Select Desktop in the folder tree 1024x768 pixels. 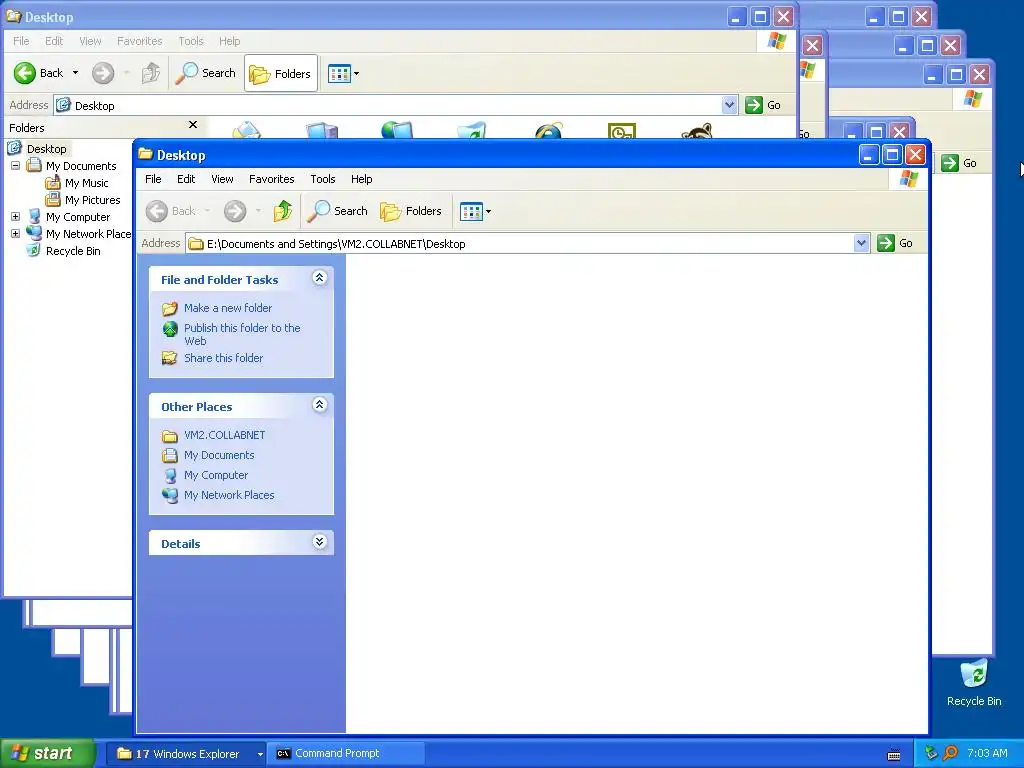pos(46,149)
